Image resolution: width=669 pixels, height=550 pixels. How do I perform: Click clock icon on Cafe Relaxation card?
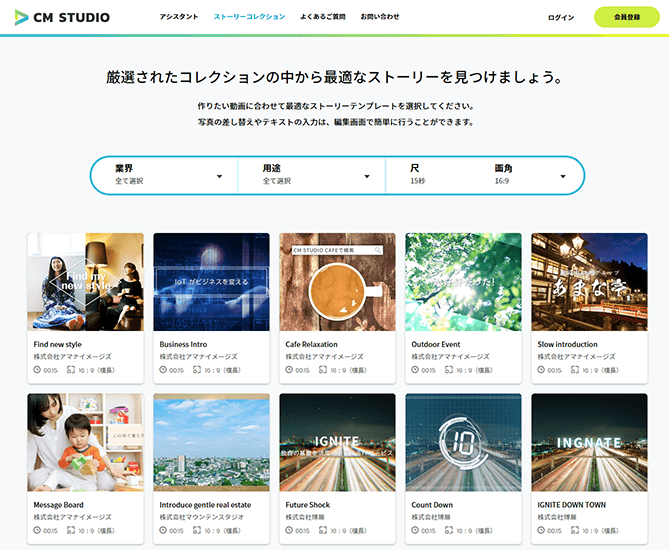pos(289,370)
